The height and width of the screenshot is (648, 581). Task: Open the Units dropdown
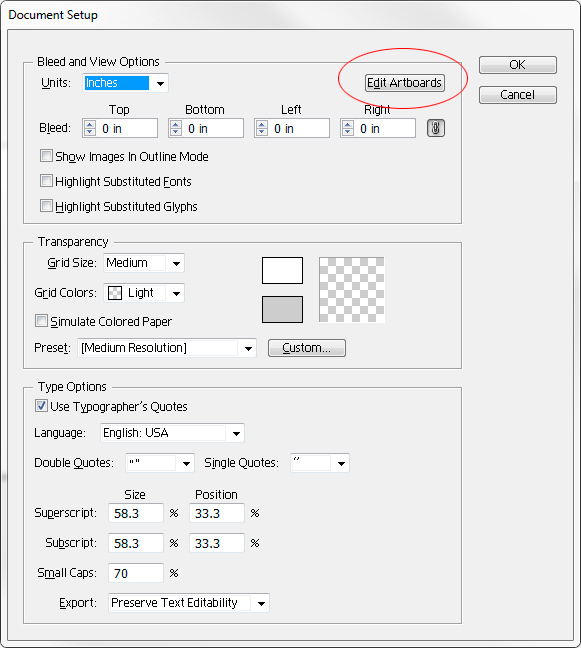pyautogui.click(x=126, y=83)
